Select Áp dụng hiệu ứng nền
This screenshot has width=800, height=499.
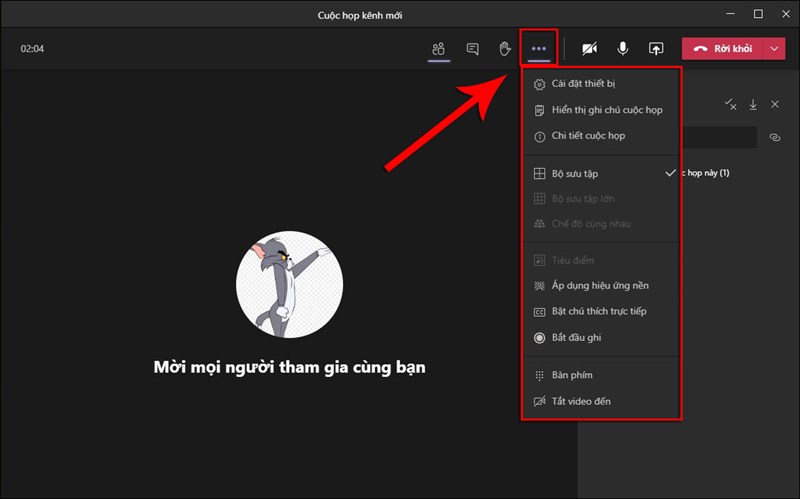[602, 286]
